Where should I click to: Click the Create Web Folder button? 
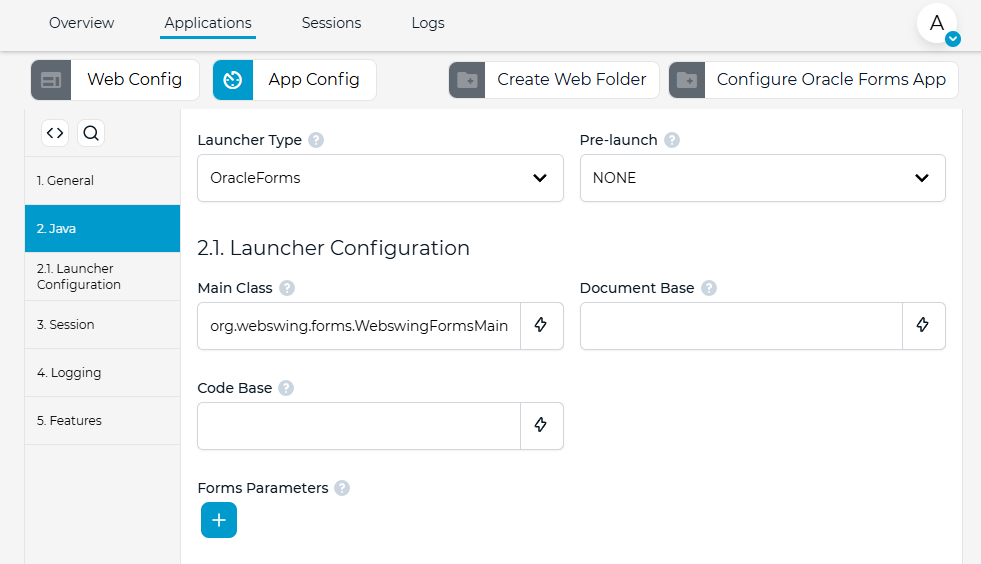click(554, 79)
